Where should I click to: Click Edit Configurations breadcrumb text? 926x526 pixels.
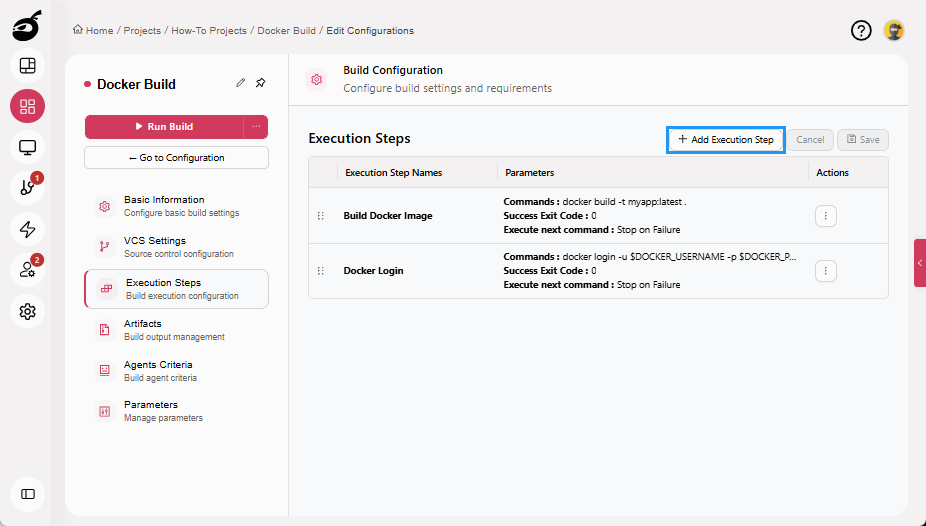370,30
